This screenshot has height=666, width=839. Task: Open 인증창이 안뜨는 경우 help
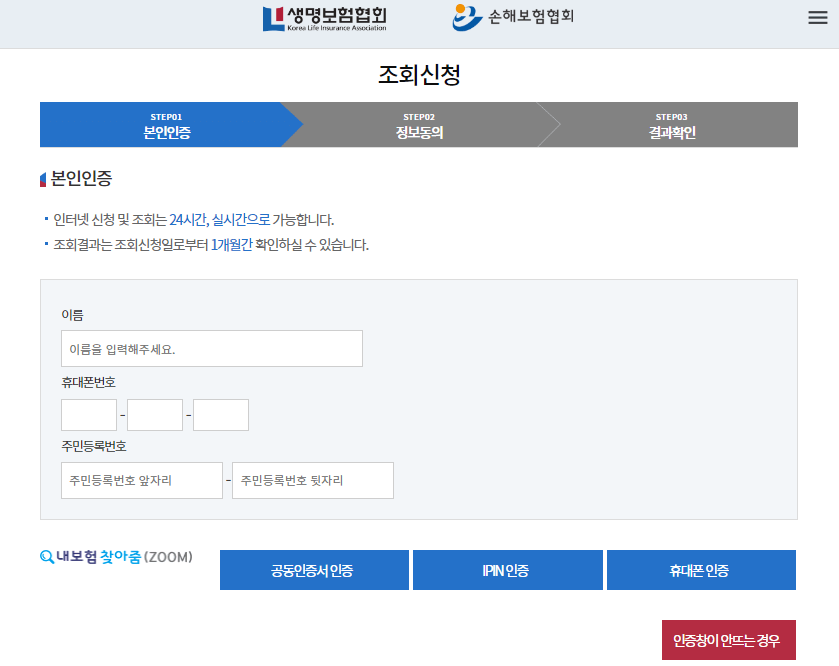730,640
